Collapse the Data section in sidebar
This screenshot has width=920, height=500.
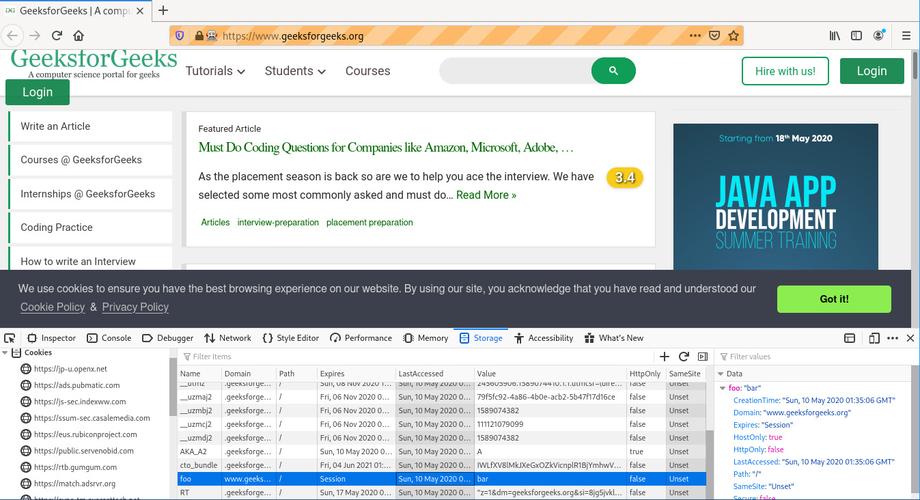pos(721,374)
